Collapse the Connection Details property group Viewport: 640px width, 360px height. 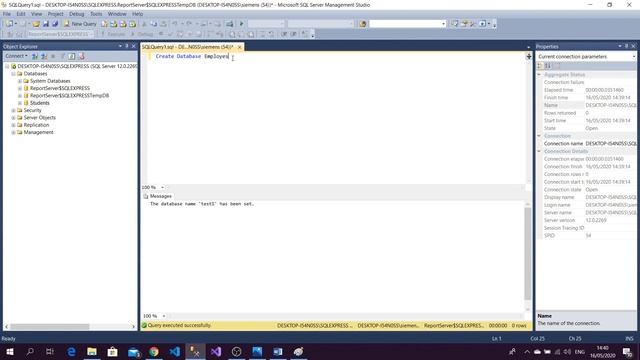[x=539, y=151]
